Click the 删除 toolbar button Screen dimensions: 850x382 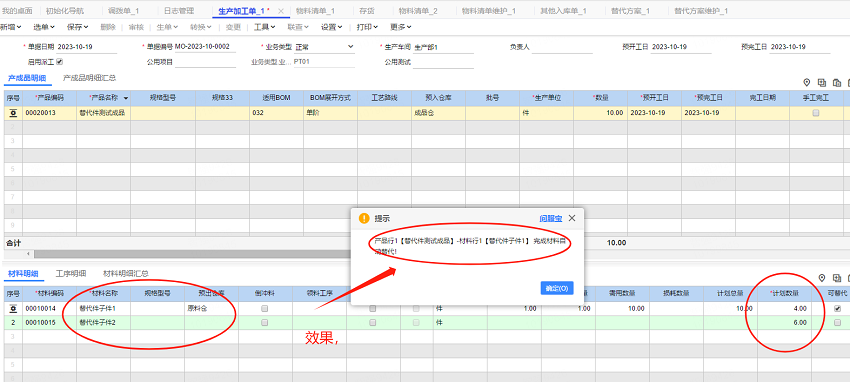[108, 27]
